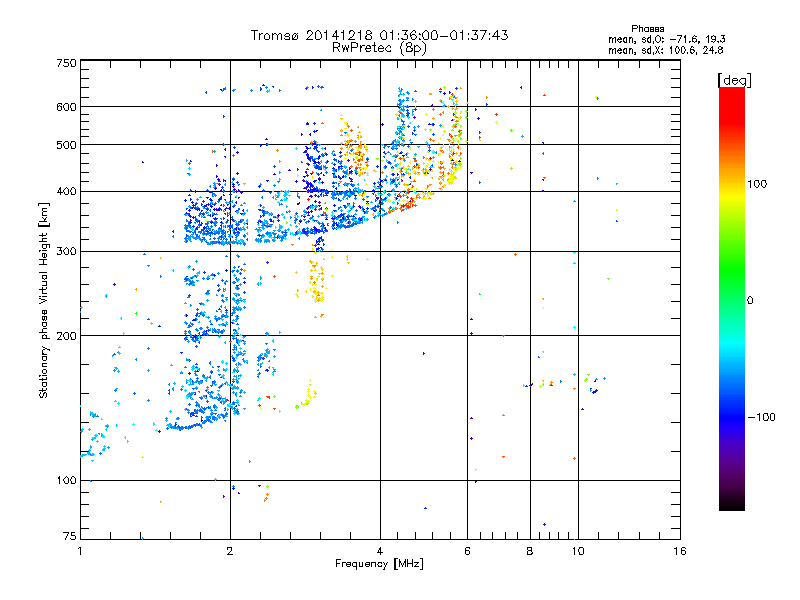
Task: Click the y-axis title 'Stationary phase Virtual Height [km]'
Action: point(43,300)
